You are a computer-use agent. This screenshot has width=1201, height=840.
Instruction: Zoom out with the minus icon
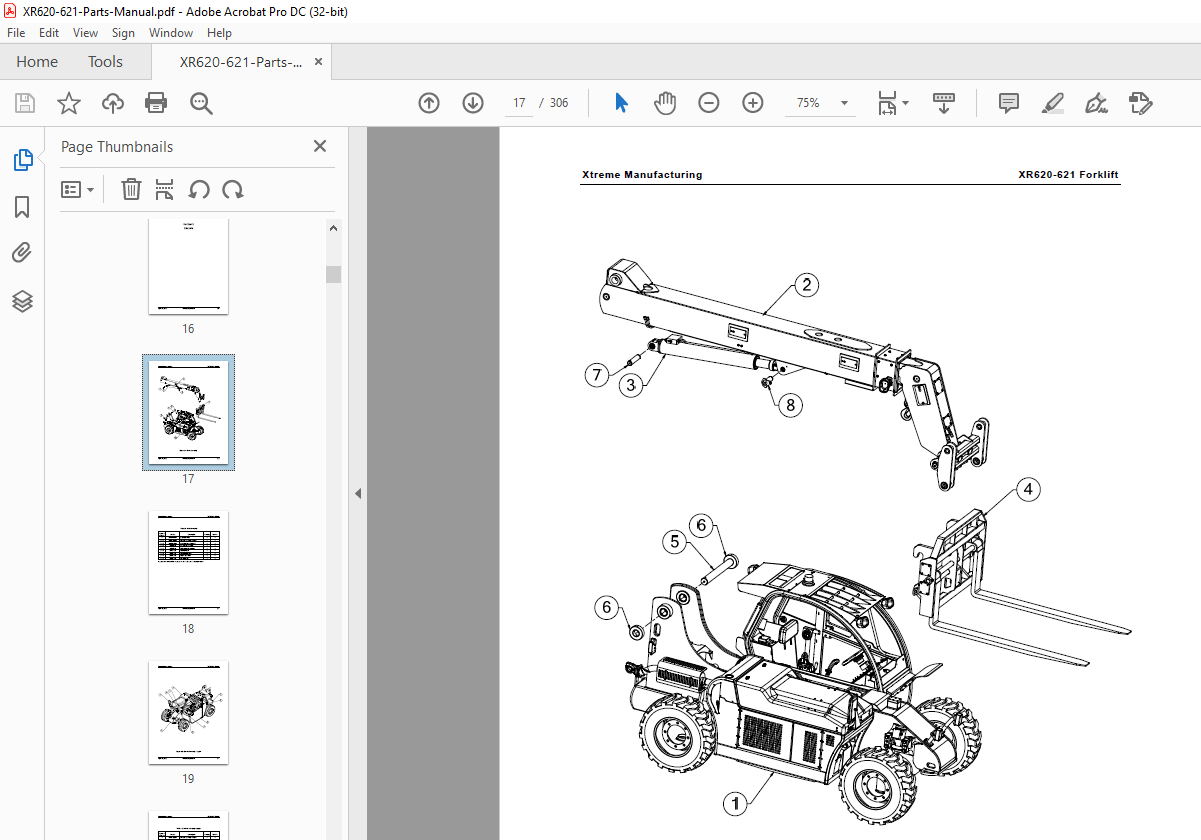[709, 103]
